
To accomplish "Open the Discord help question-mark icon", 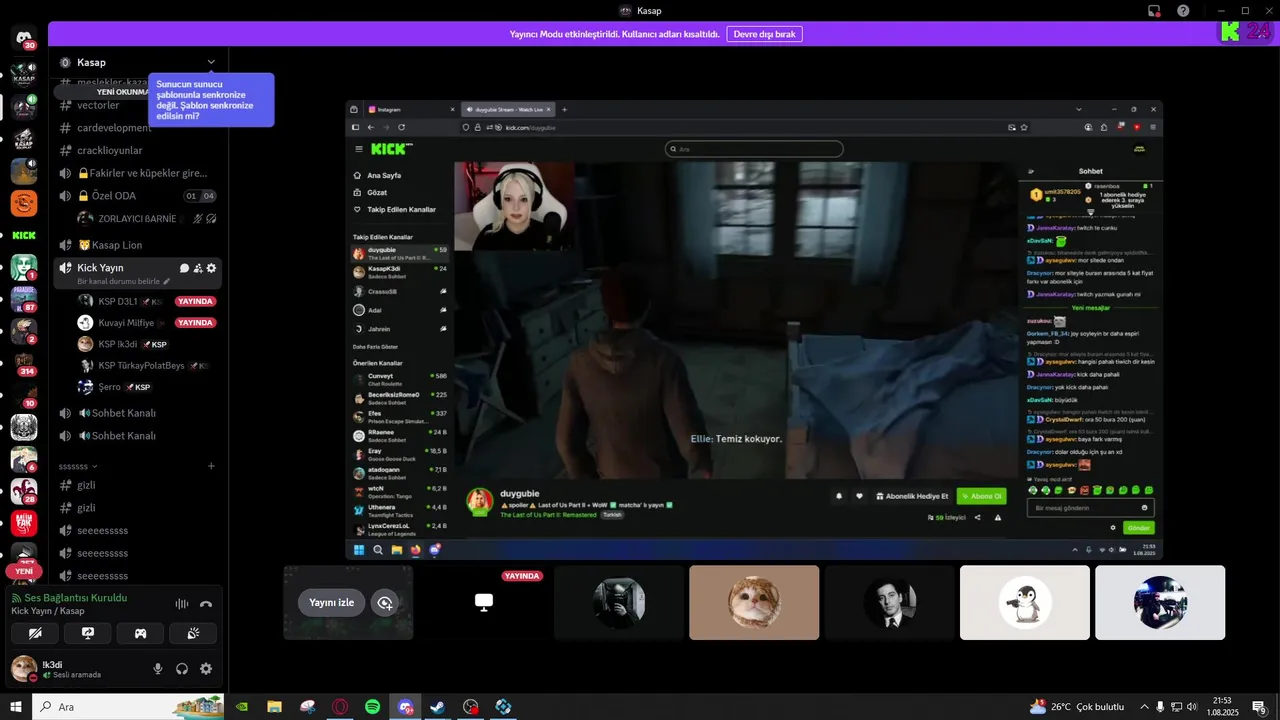I will tap(1183, 11).
